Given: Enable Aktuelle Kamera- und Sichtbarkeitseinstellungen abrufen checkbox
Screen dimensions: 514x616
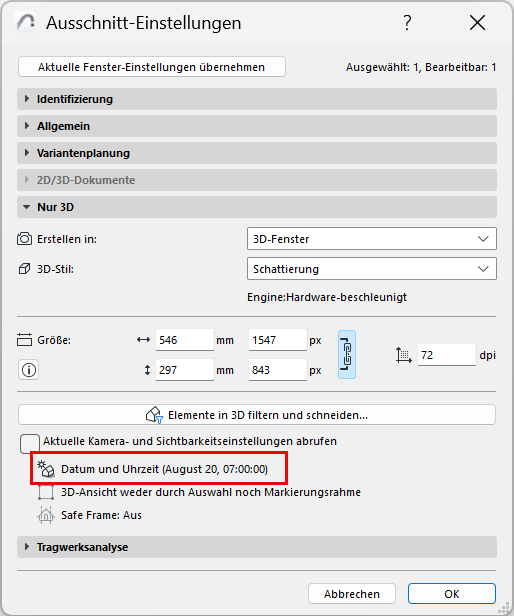Looking at the screenshot, I should tap(30, 444).
